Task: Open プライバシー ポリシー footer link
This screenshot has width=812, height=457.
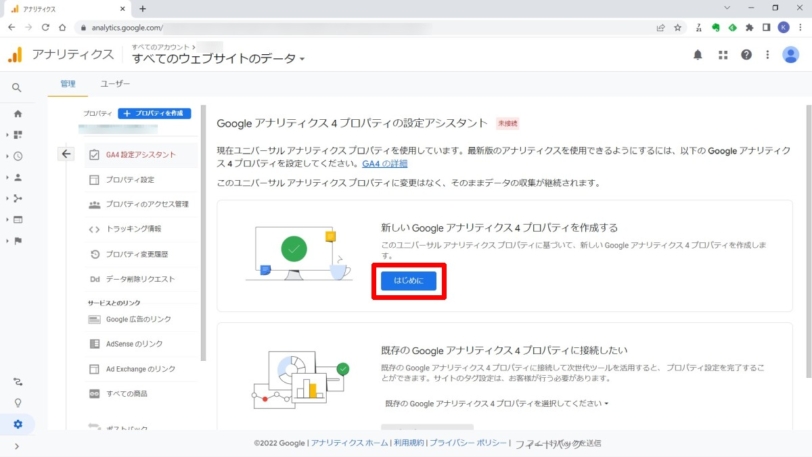Action: (468, 443)
